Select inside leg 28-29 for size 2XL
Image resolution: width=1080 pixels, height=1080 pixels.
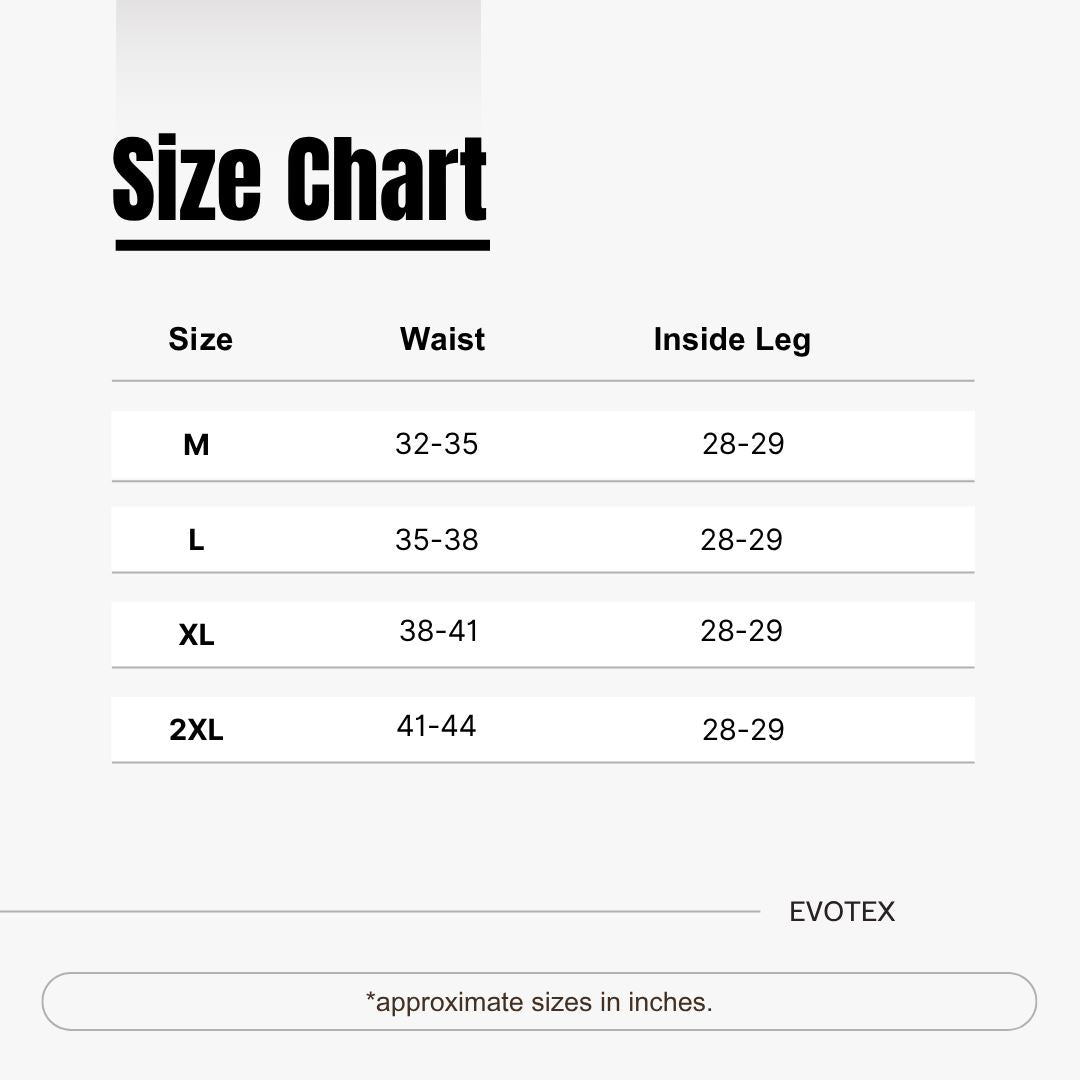point(743,730)
